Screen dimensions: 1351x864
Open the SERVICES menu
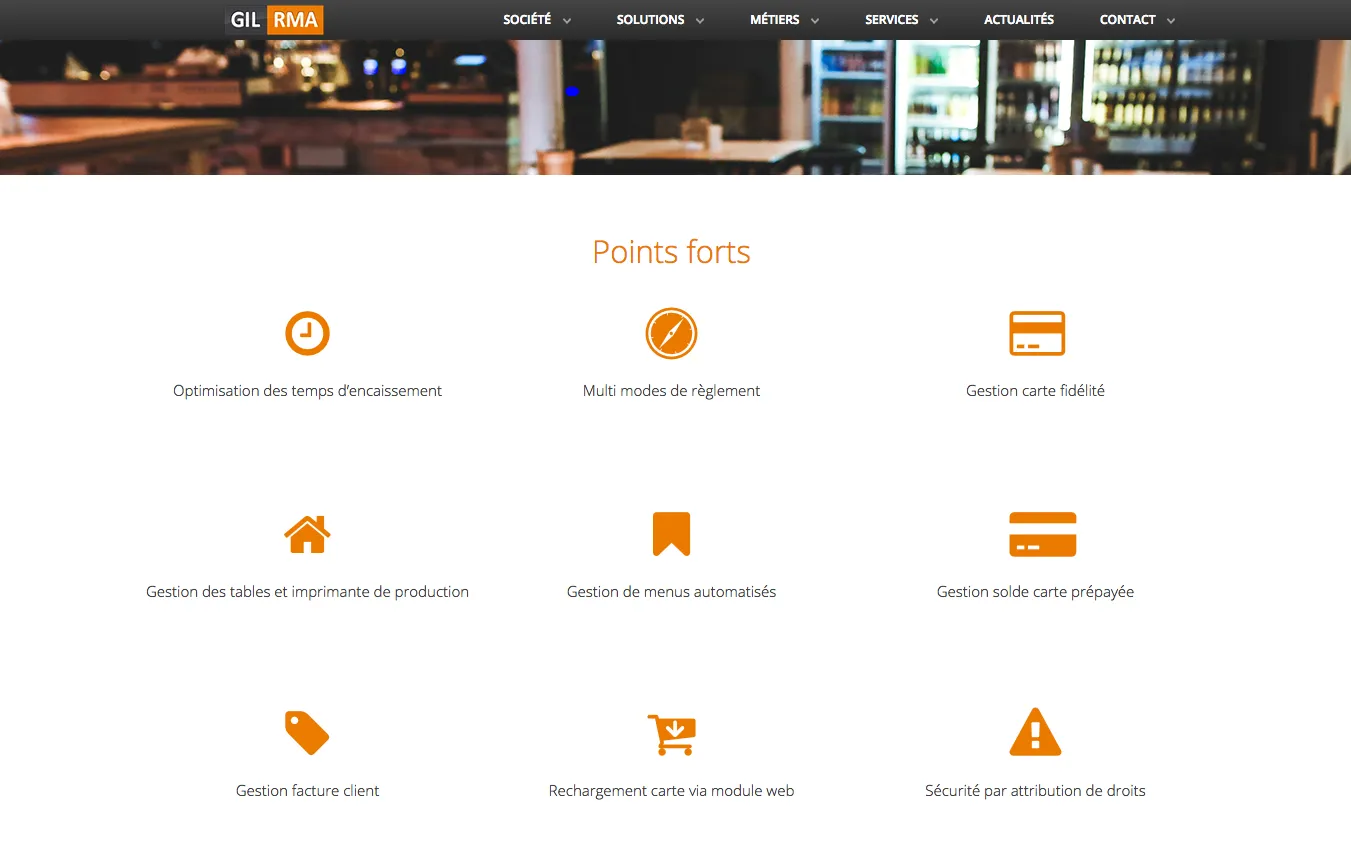(891, 20)
